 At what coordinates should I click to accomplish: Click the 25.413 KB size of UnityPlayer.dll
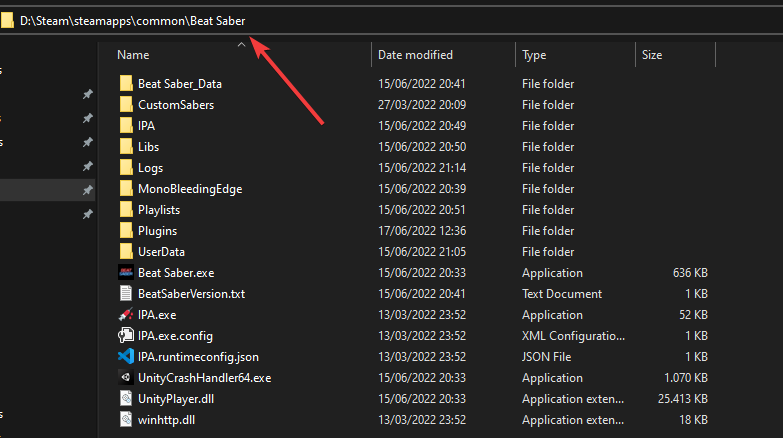pyautogui.click(x=683, y=399)
